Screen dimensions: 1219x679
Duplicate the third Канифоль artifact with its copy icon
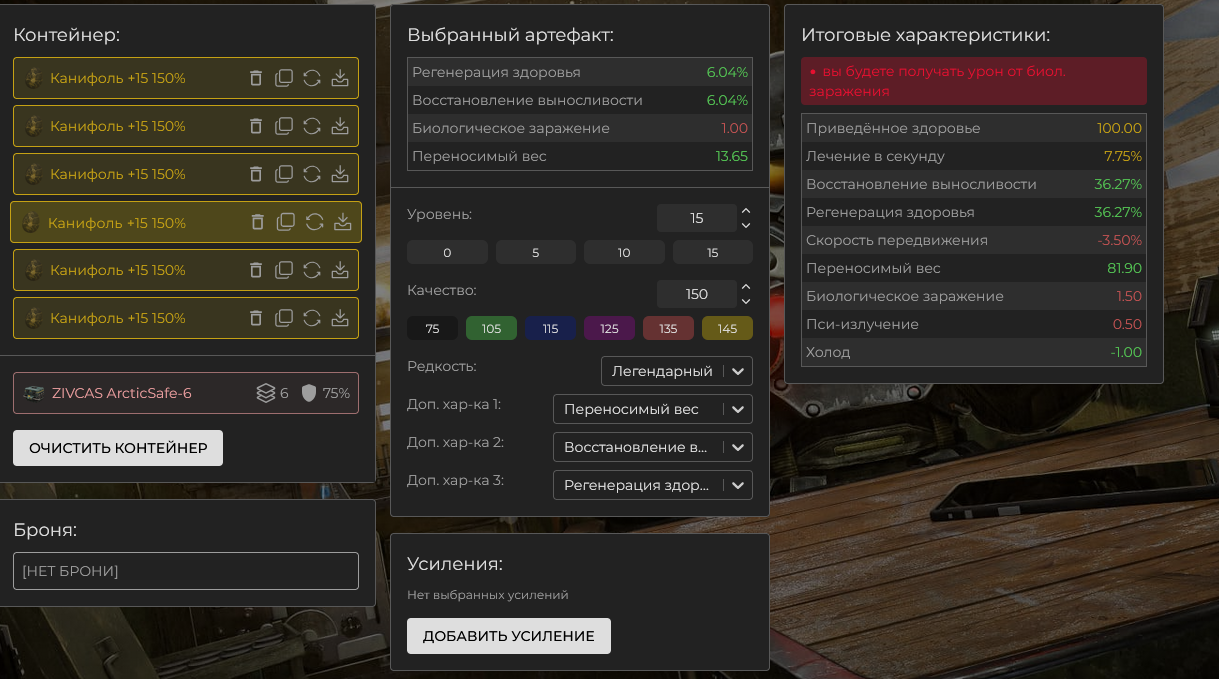284,174
